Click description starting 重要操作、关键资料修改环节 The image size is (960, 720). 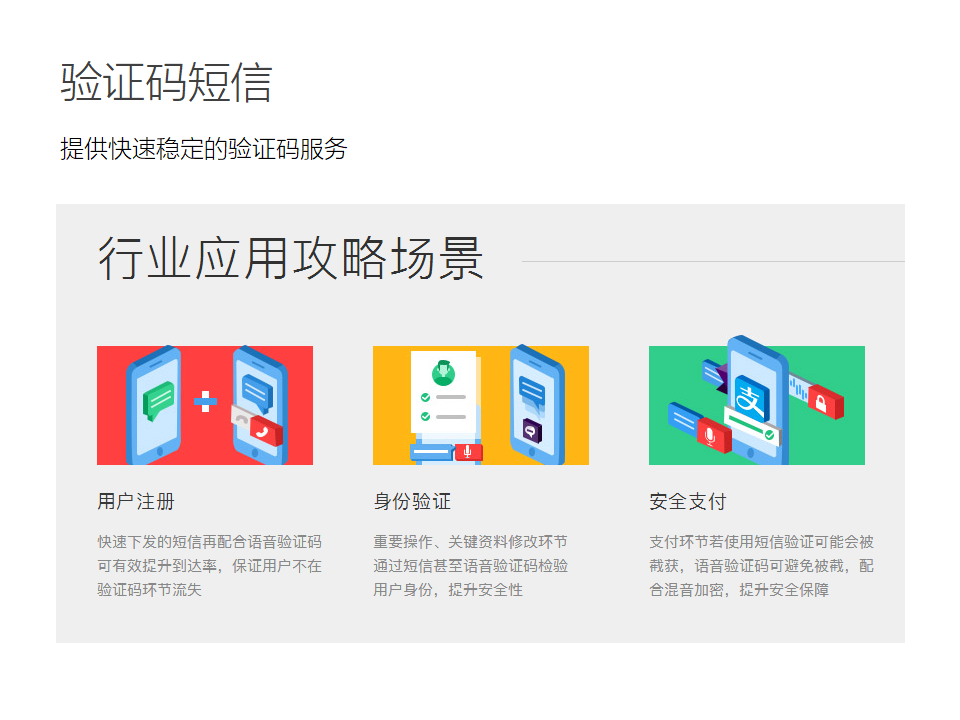click(470, 566)
